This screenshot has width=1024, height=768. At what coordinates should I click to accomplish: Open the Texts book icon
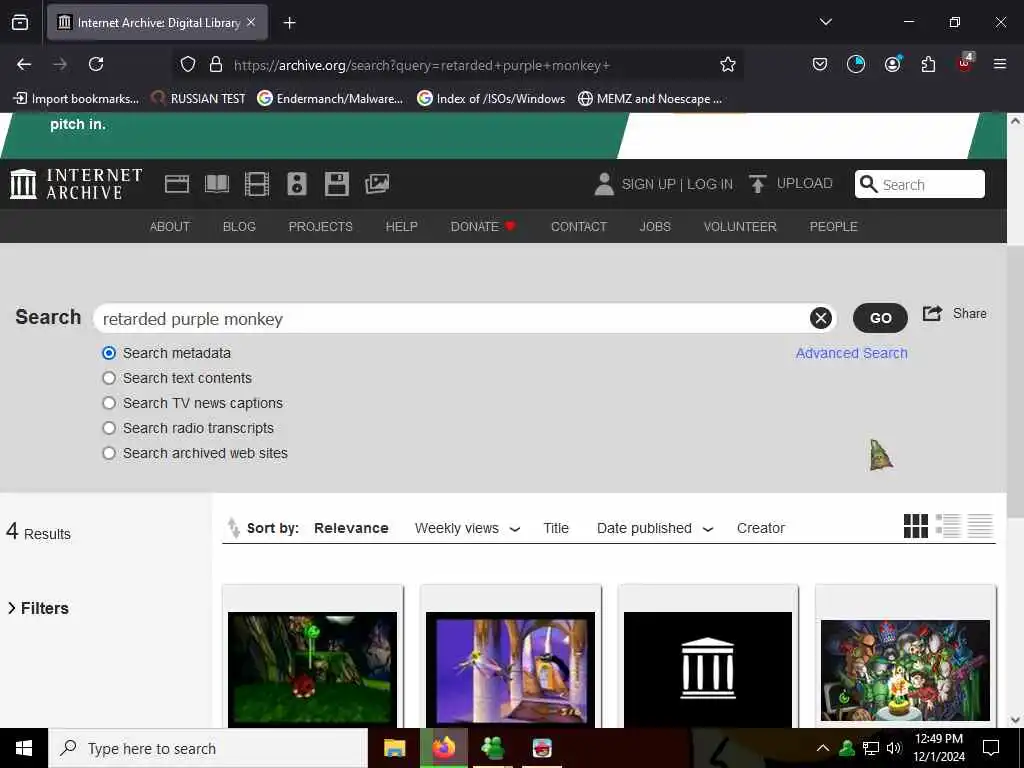(x=217, y=184)
